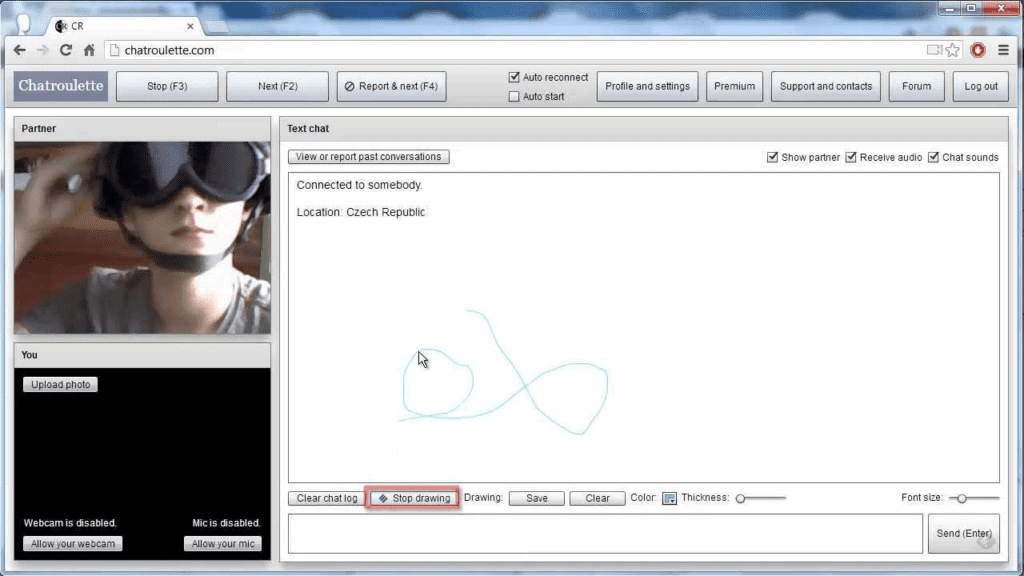1024x576 pixels.
Task: Enable the Auto start checkbox
Action: (516, 97)
